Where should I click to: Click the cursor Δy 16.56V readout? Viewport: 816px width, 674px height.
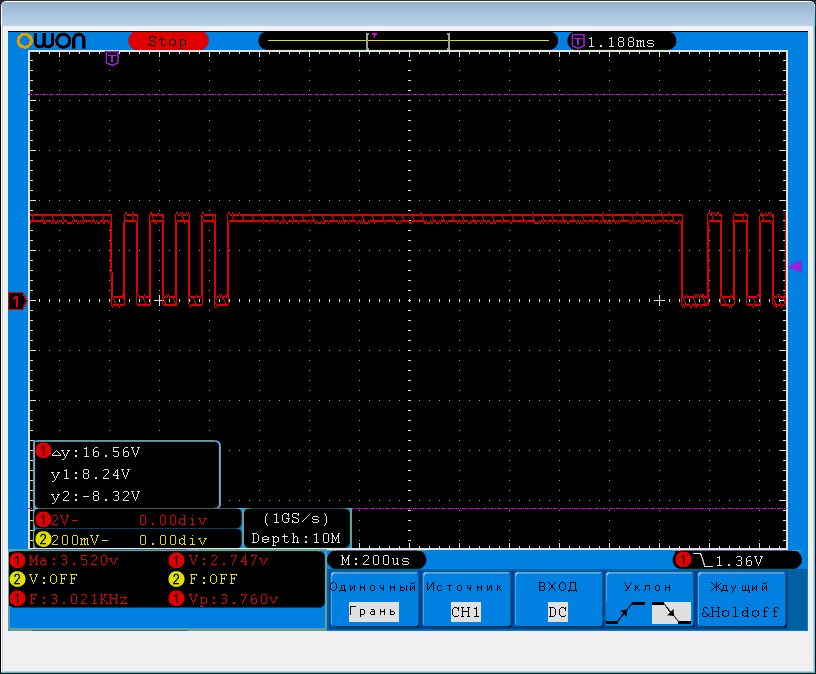pos(95,452)
